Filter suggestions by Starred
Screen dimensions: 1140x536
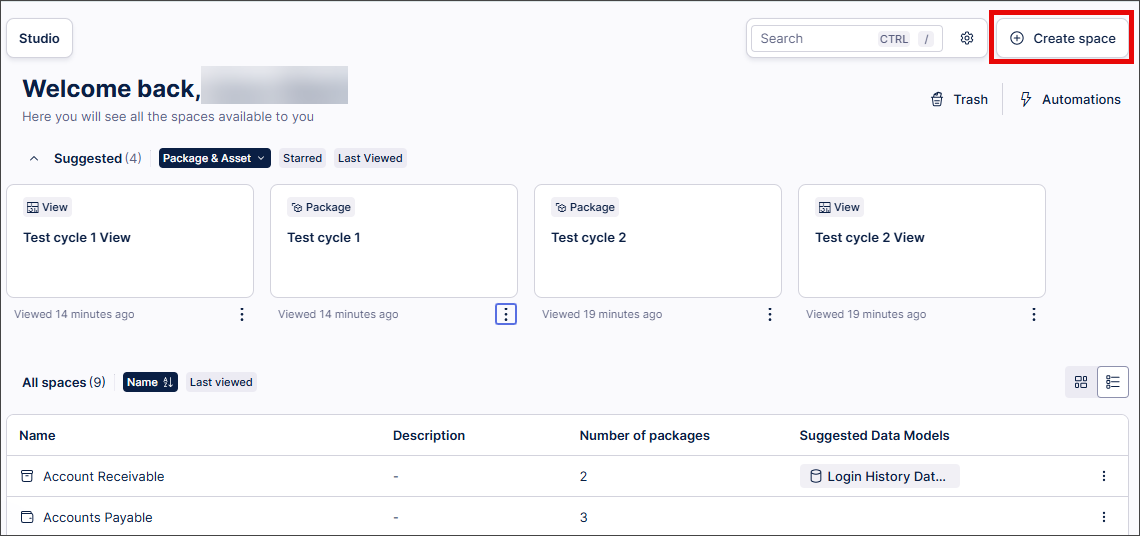302,158
